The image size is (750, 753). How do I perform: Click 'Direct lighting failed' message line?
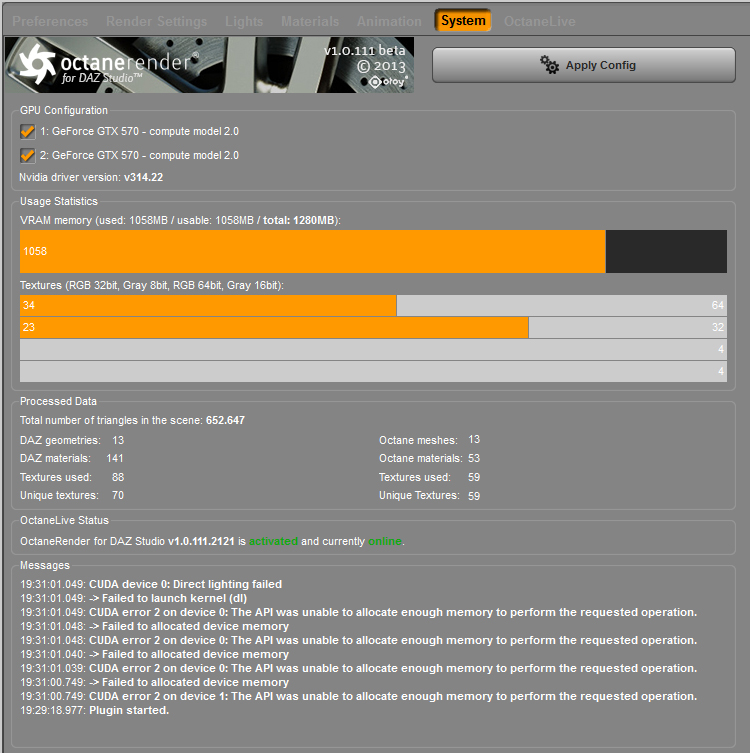(x=151, y=584)
